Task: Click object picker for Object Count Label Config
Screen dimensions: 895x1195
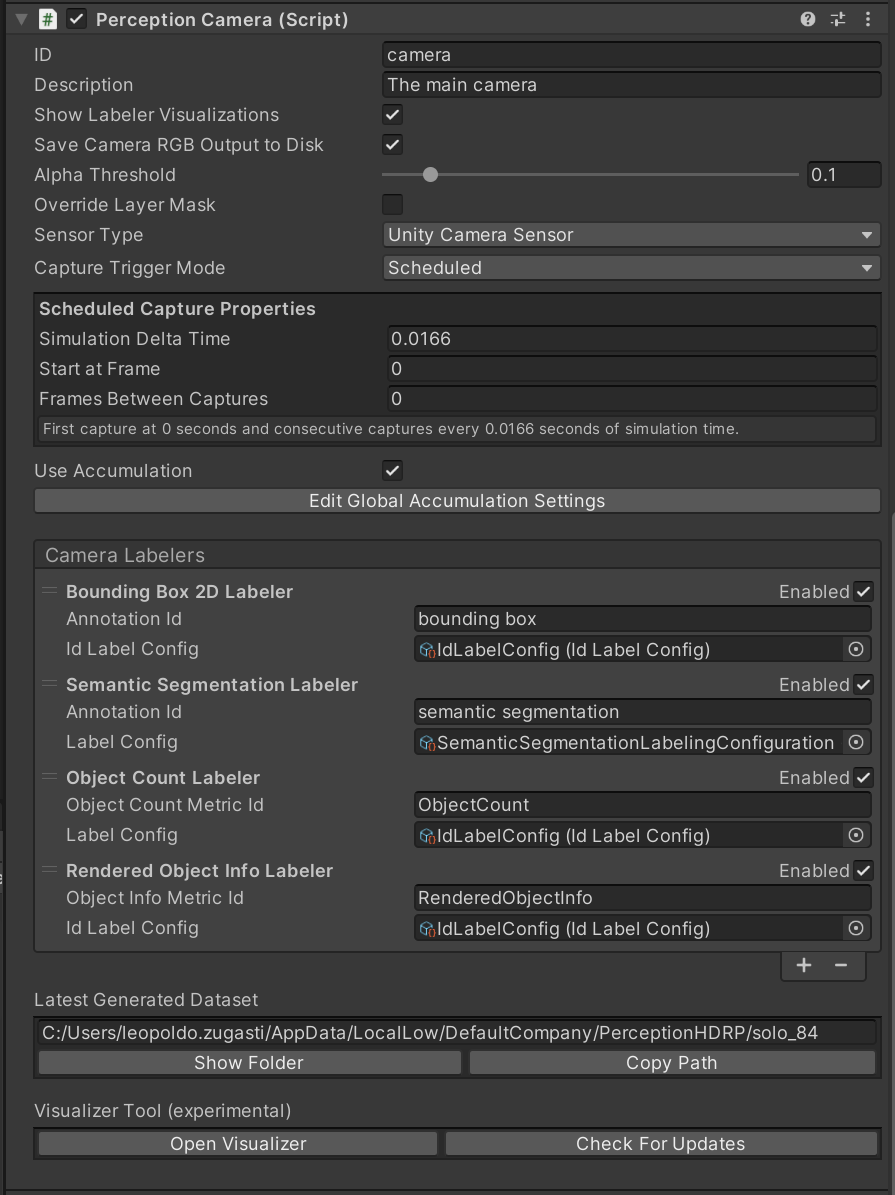Action: point(856,836)
